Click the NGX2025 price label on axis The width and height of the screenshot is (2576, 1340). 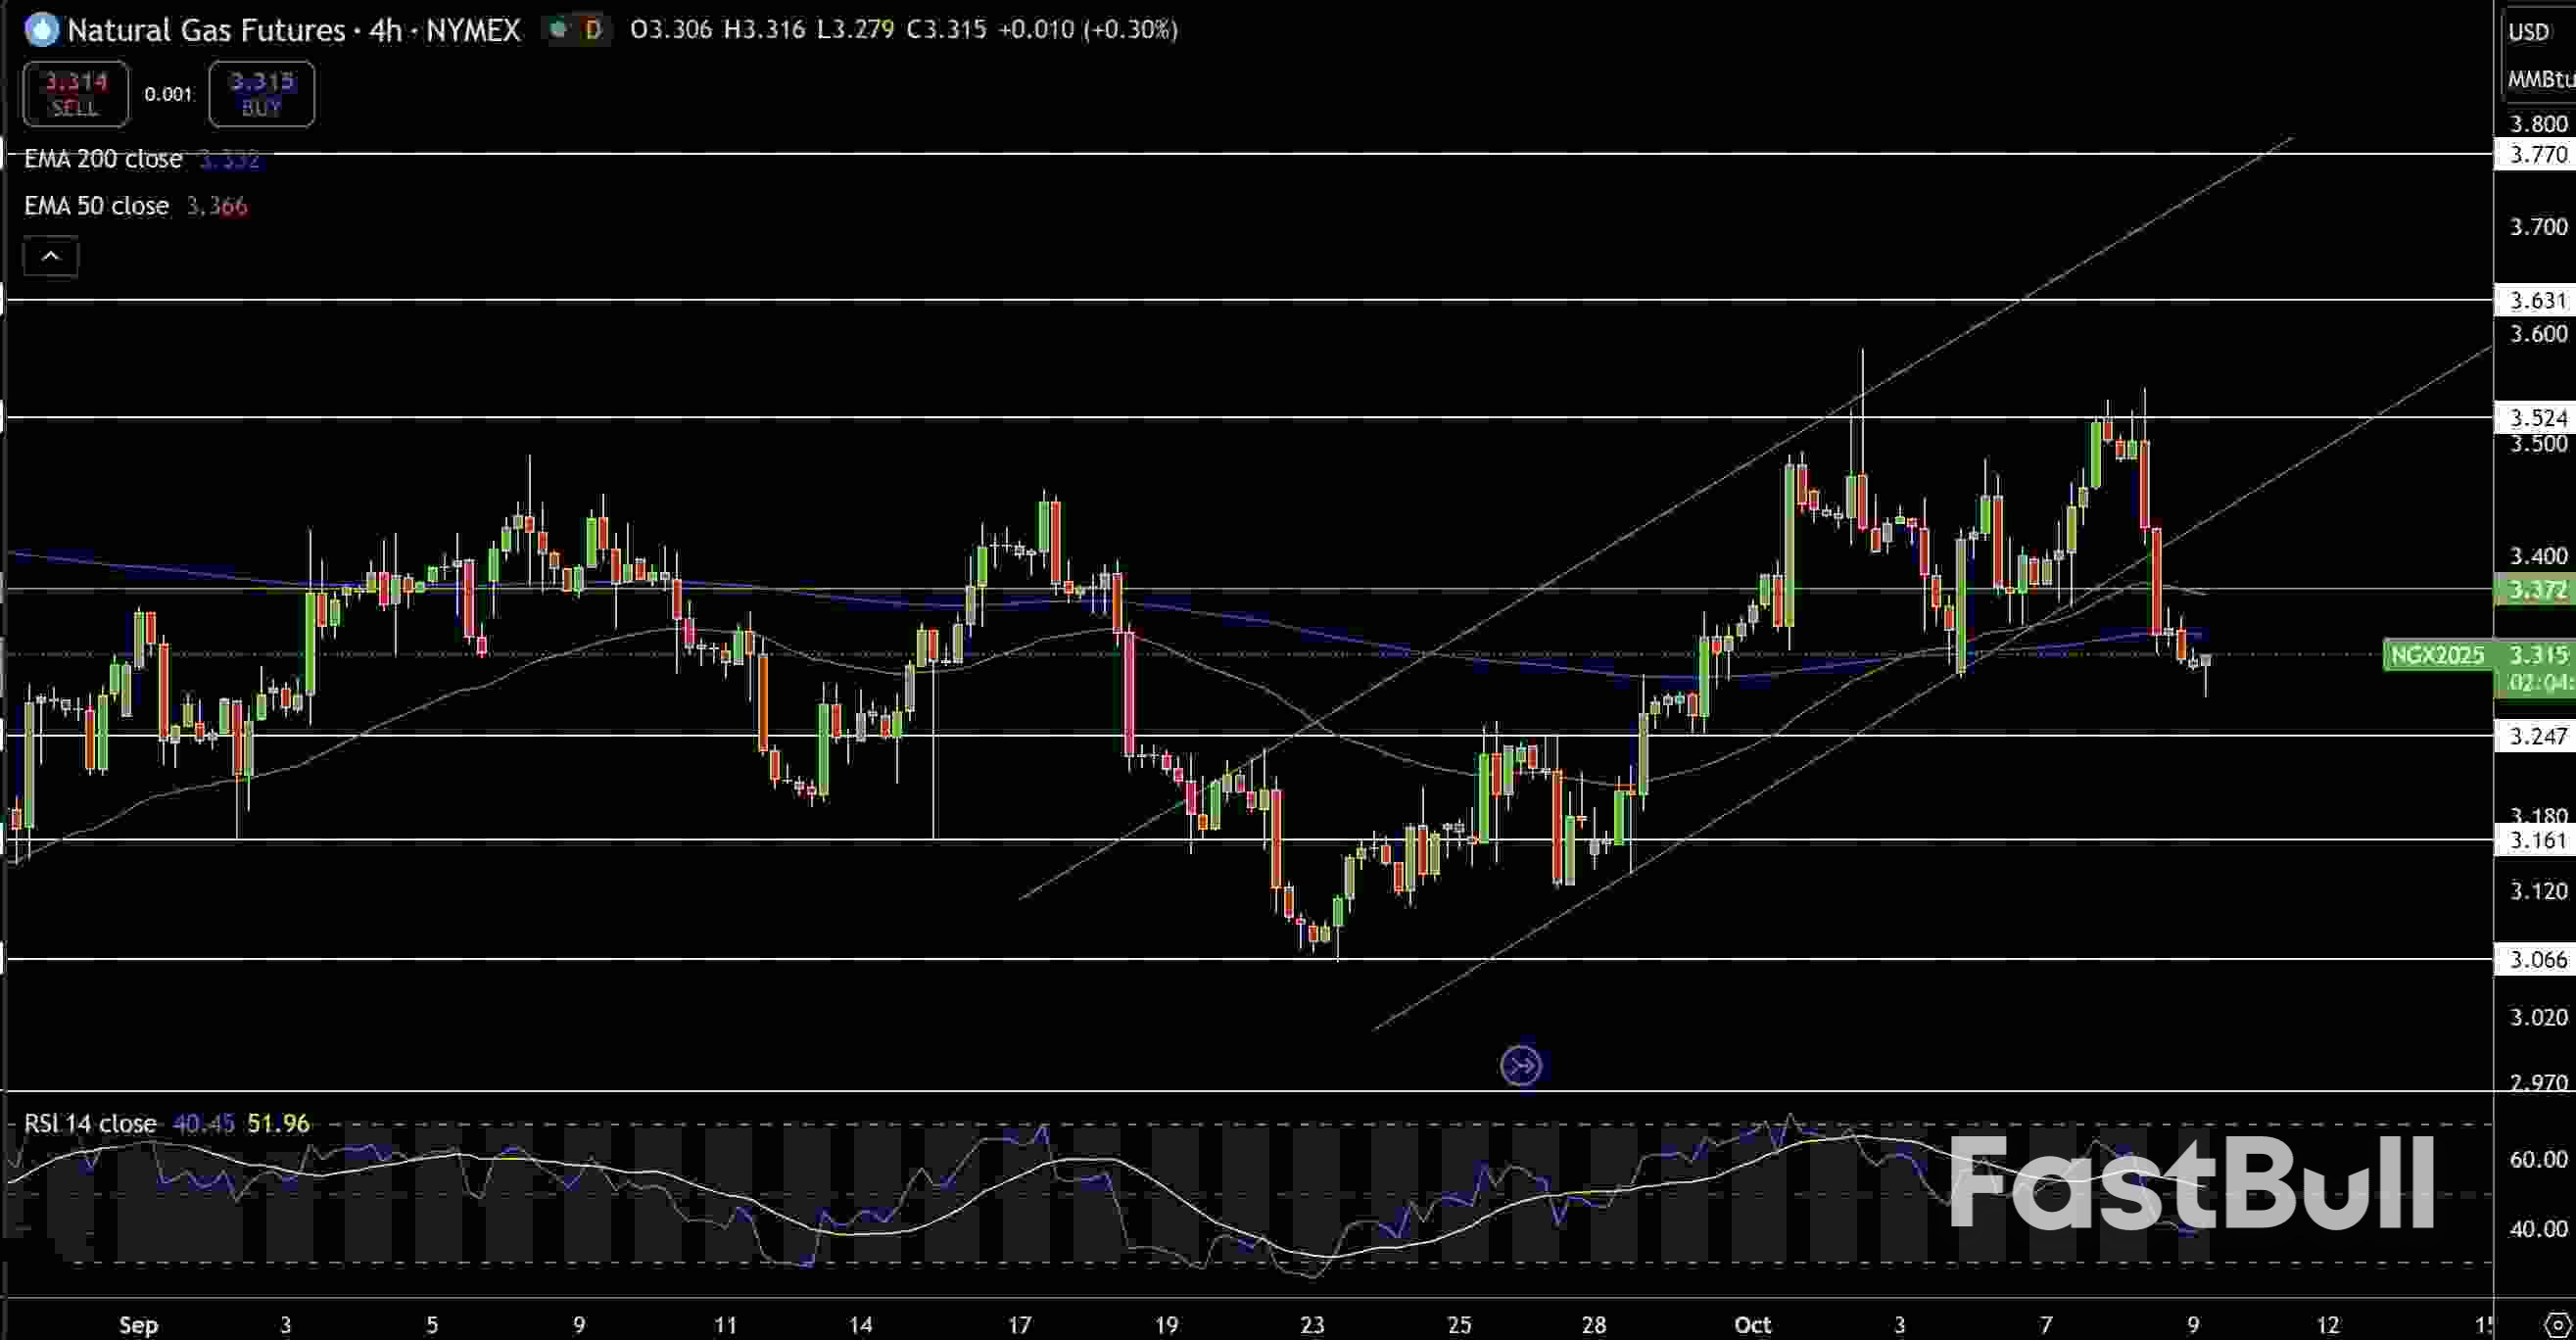pyautogui.click(x=2436, y=655)
